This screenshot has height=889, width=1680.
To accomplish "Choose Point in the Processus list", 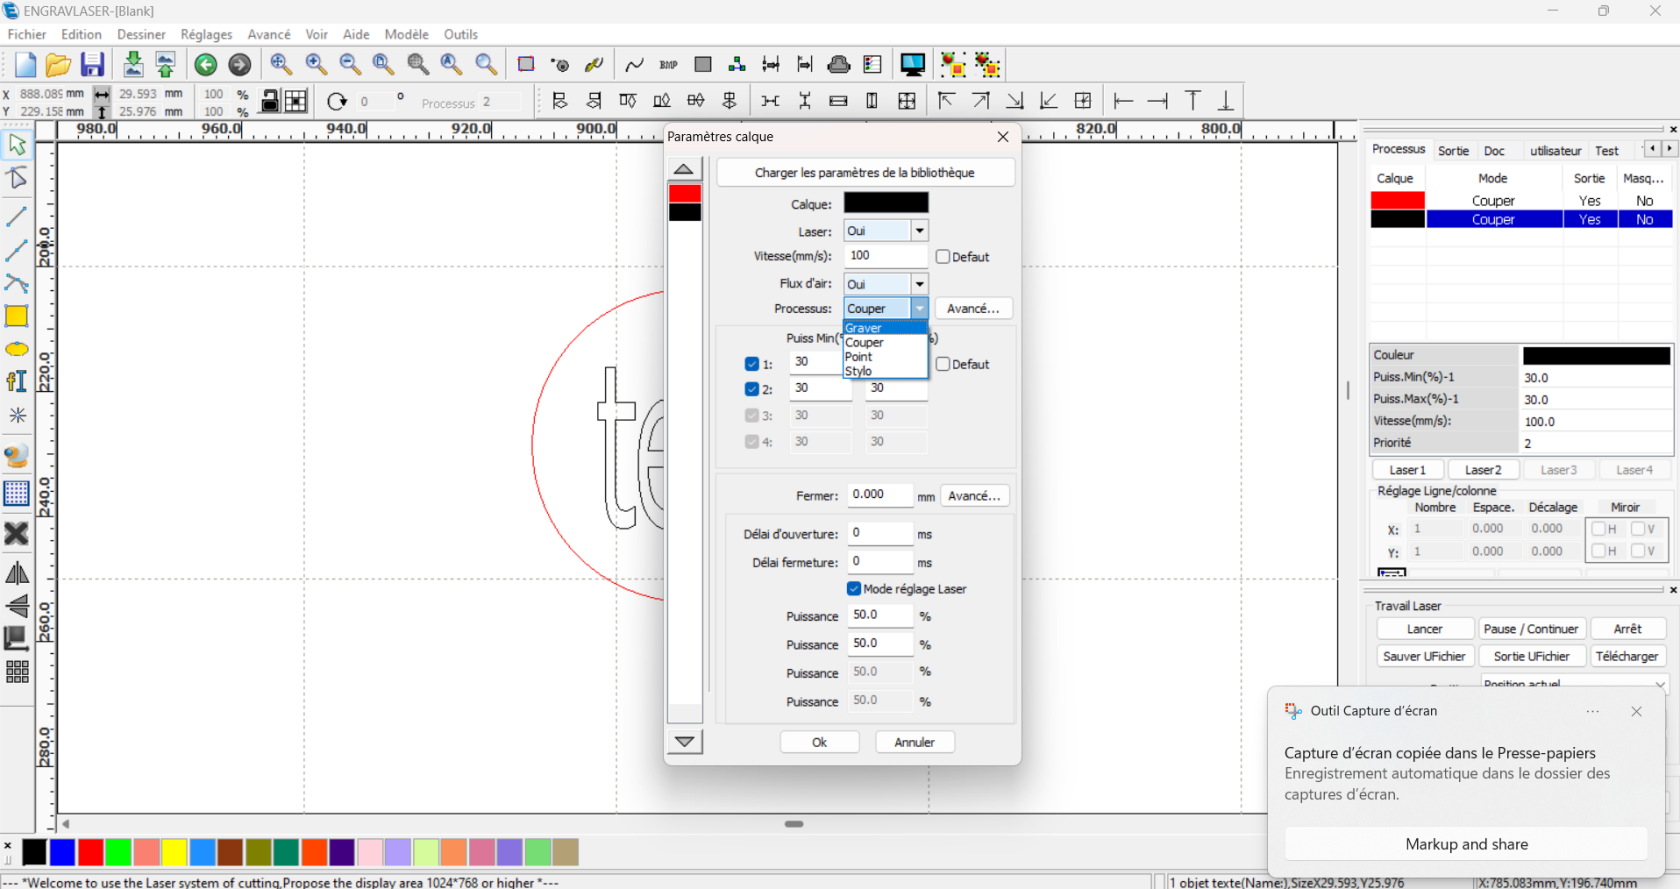I will click(885, 357).
